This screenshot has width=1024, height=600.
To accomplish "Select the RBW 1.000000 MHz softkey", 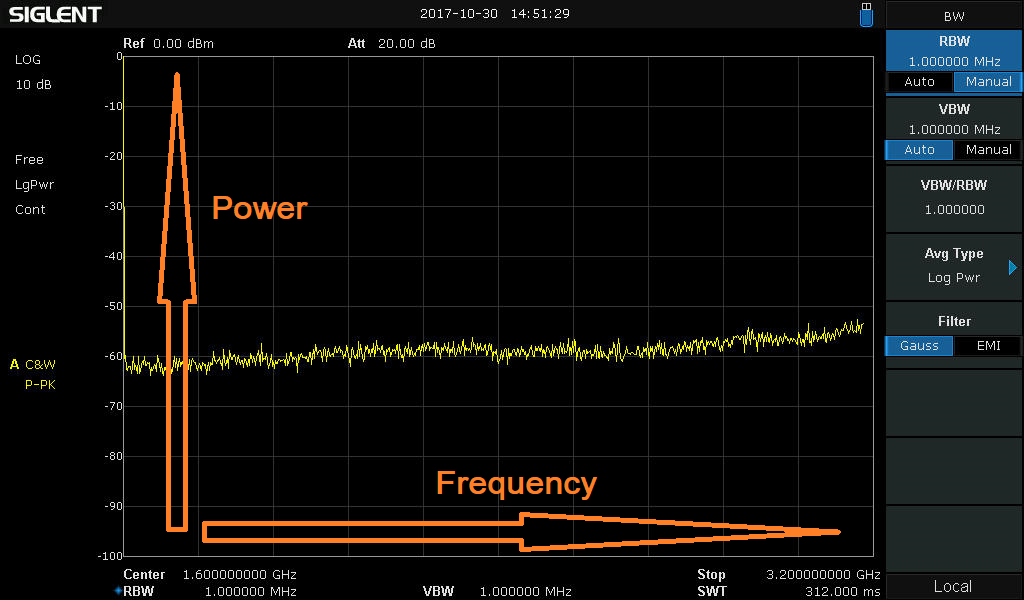I will (x=953, y=51).
